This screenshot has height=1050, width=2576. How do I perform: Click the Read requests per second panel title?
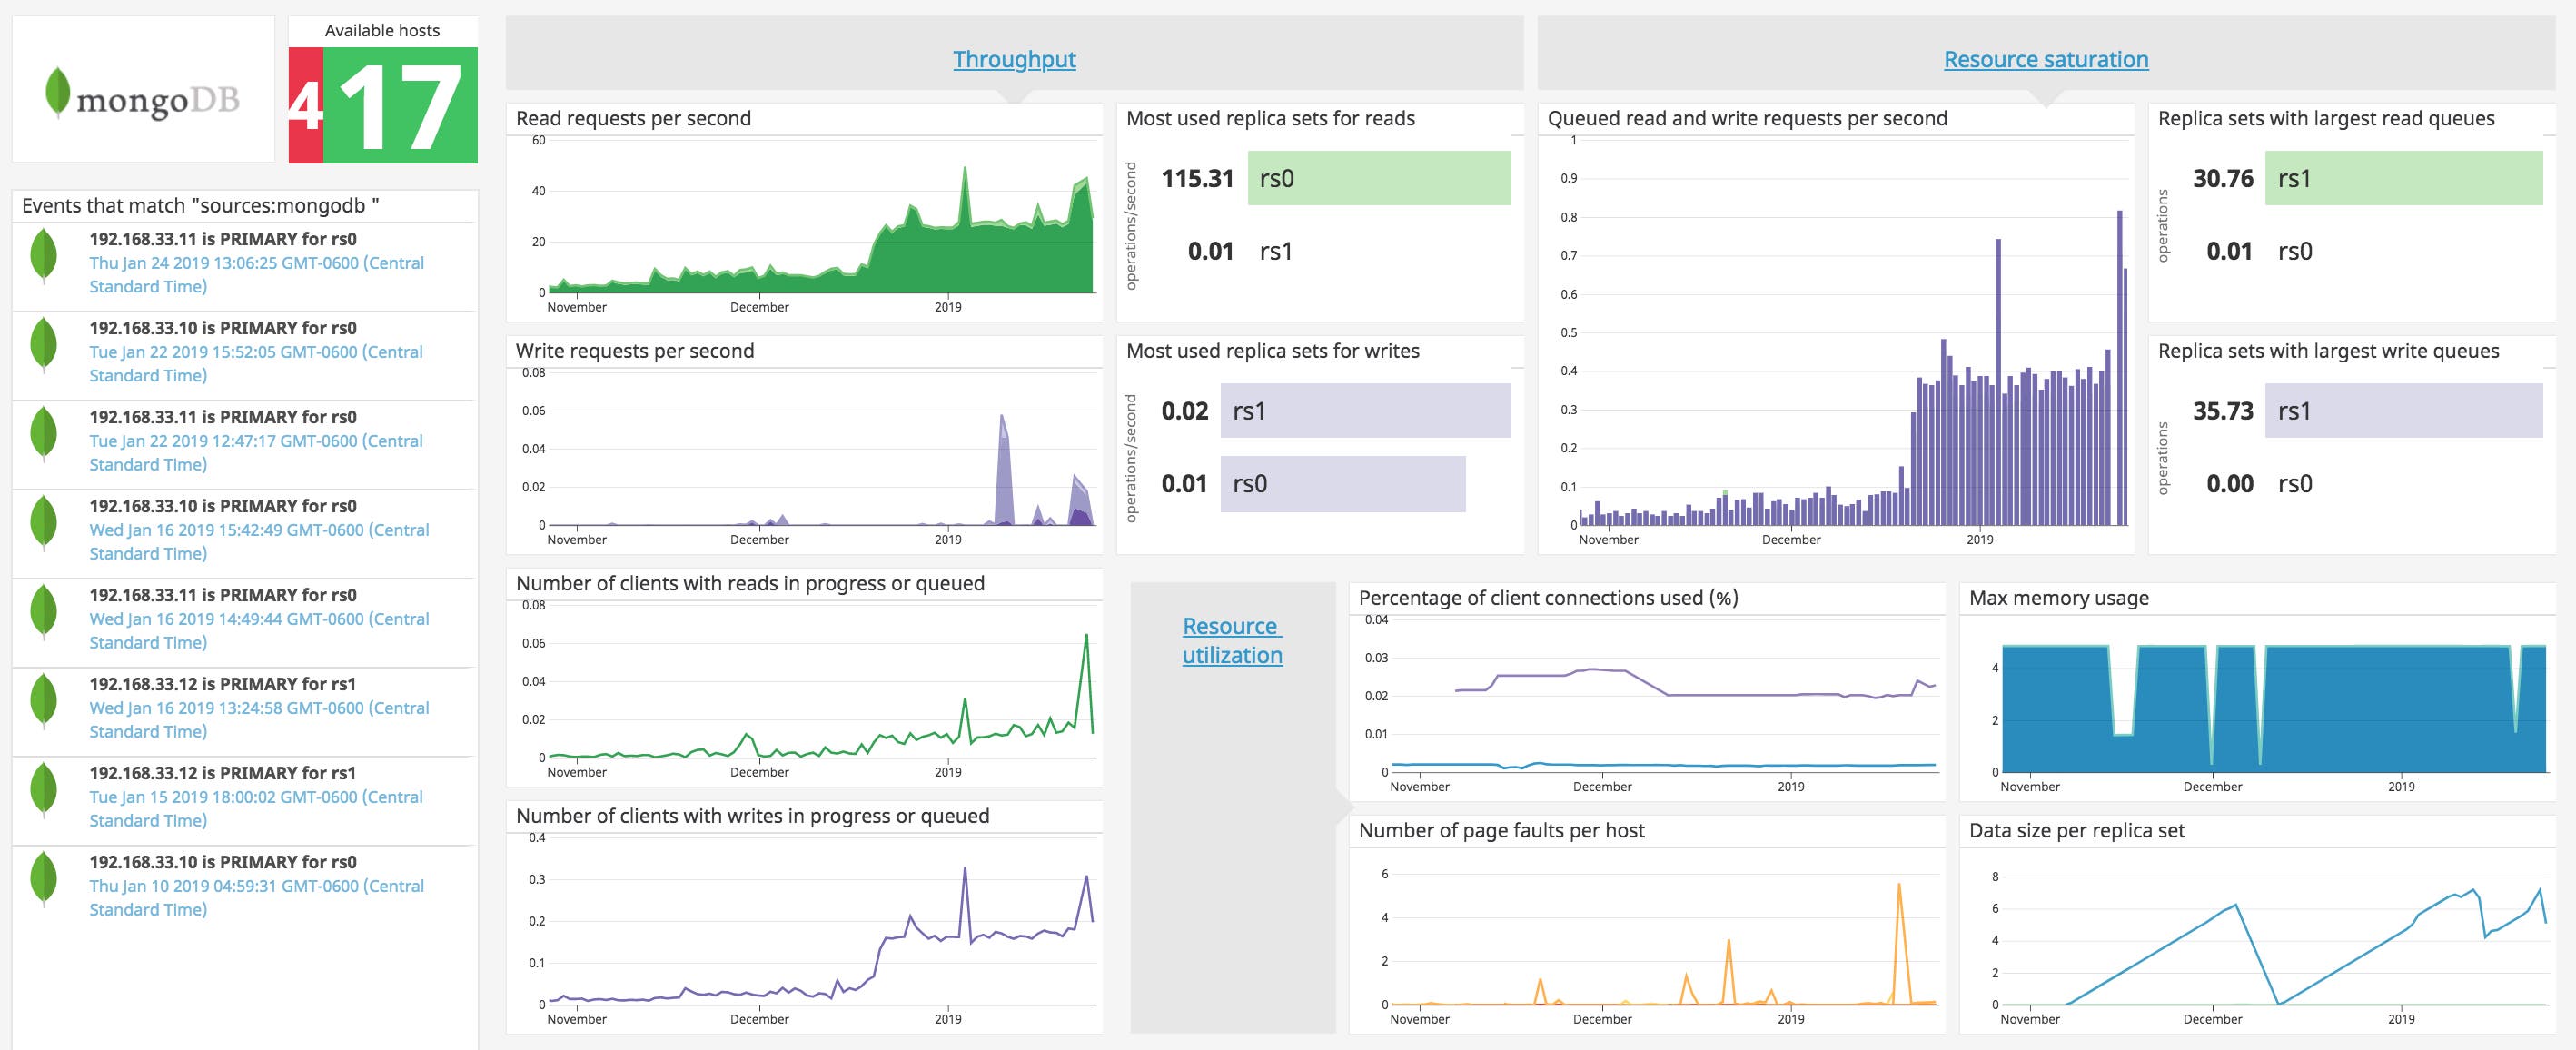(x=633, y=117)
